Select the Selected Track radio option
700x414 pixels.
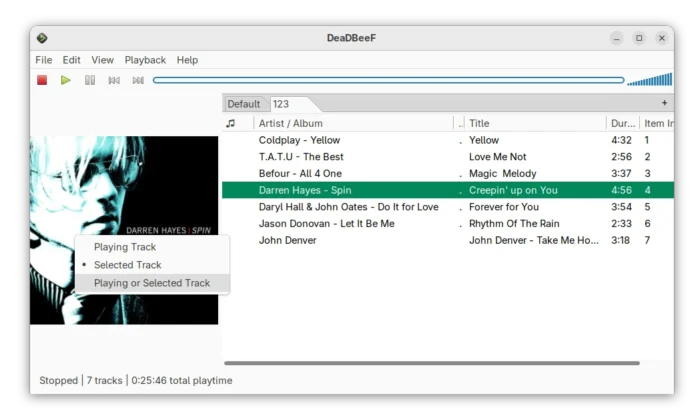(127, 265)
